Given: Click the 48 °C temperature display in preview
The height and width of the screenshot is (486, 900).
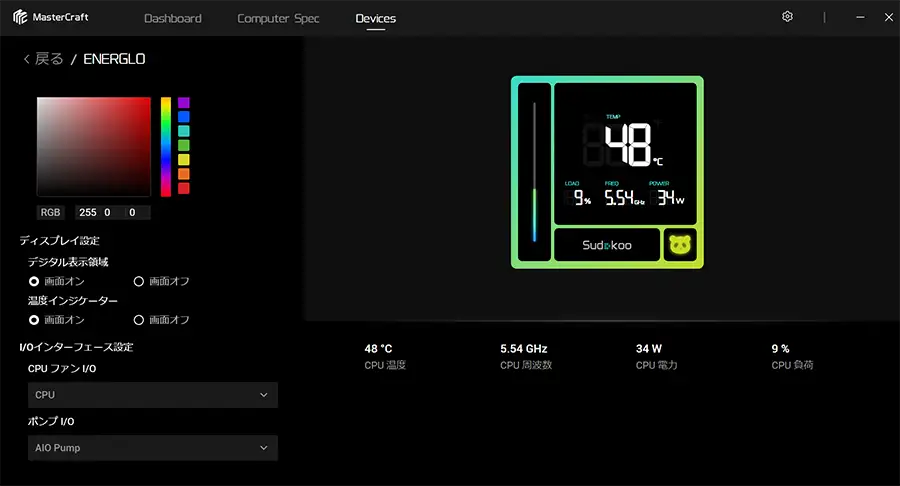Looking at the screenshot, I should (x=633, y=143).
